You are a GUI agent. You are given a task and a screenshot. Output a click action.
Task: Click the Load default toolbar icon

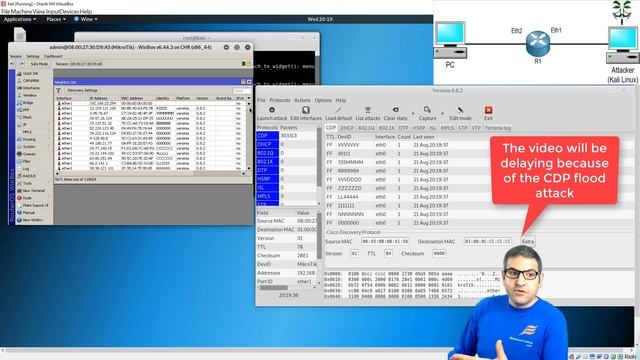point(338,110)
